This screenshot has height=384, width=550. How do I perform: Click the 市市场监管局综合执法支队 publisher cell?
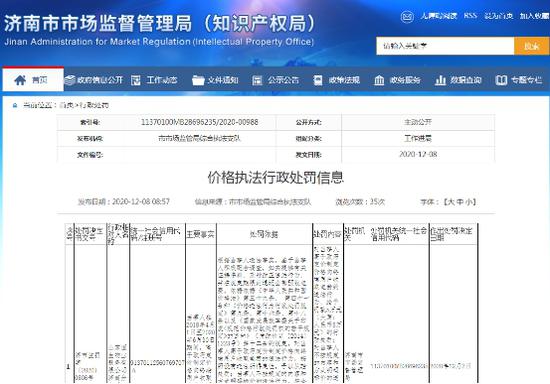200,138
